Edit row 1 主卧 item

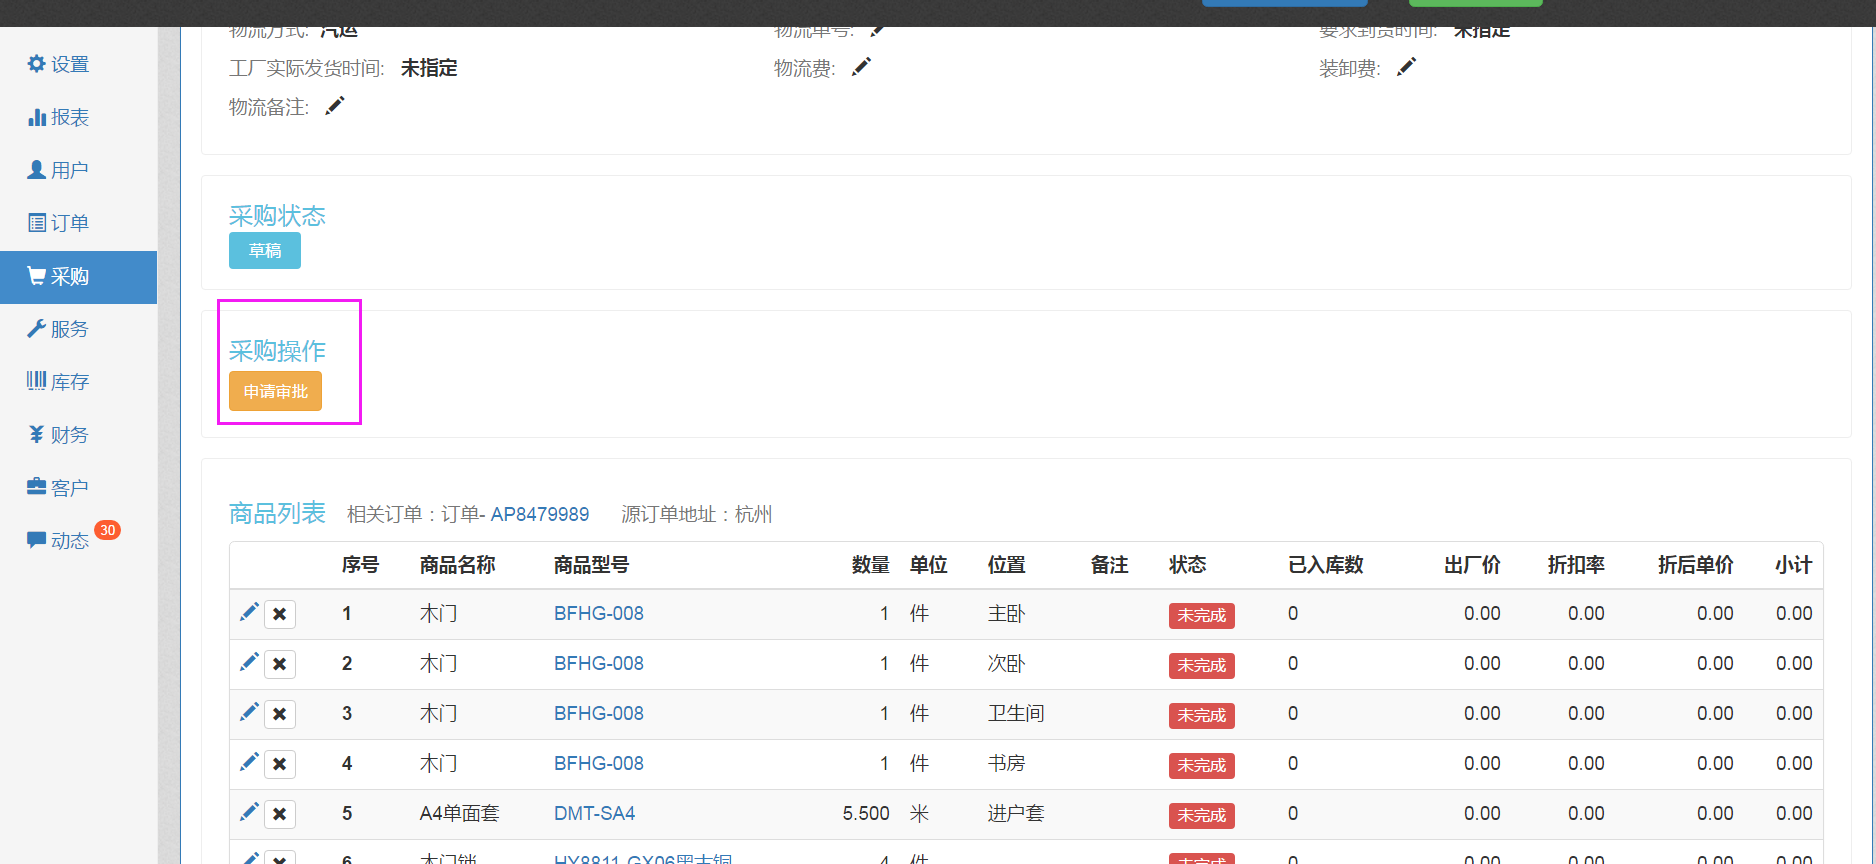click(249, 612)
